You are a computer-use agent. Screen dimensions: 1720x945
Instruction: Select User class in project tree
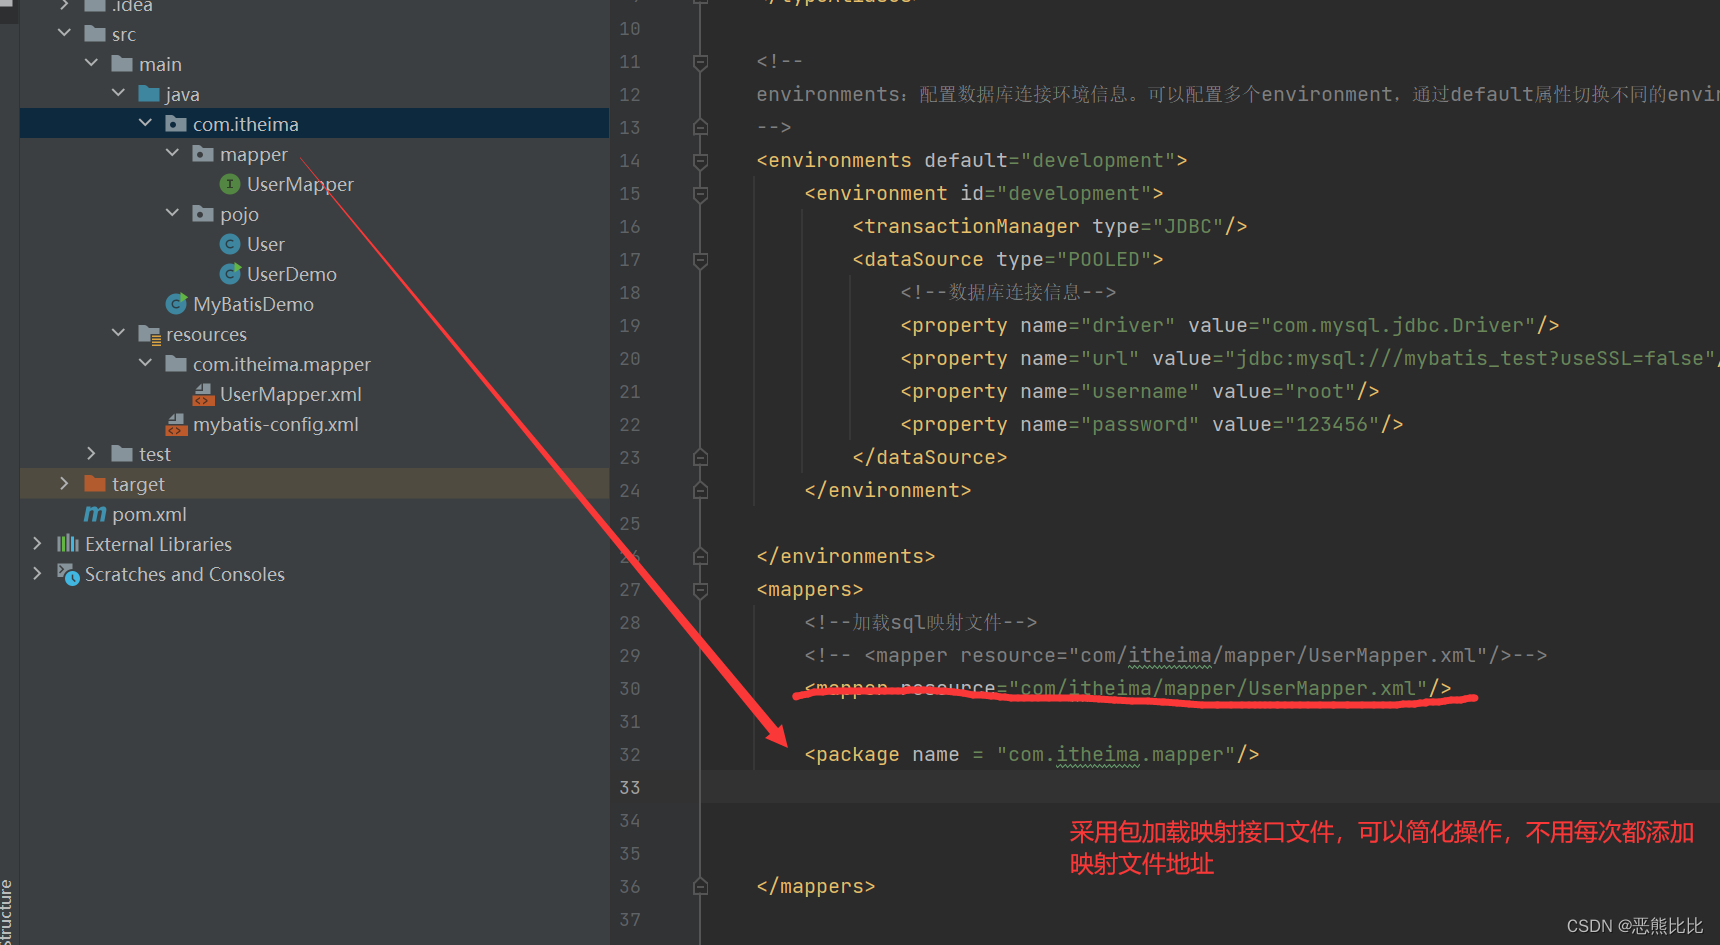pyautogui.click(x=266, y=244)
